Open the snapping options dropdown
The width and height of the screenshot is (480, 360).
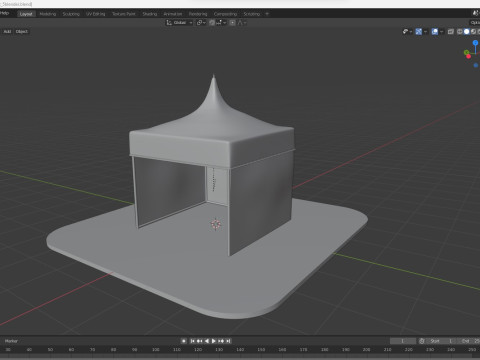coord(221,23)
